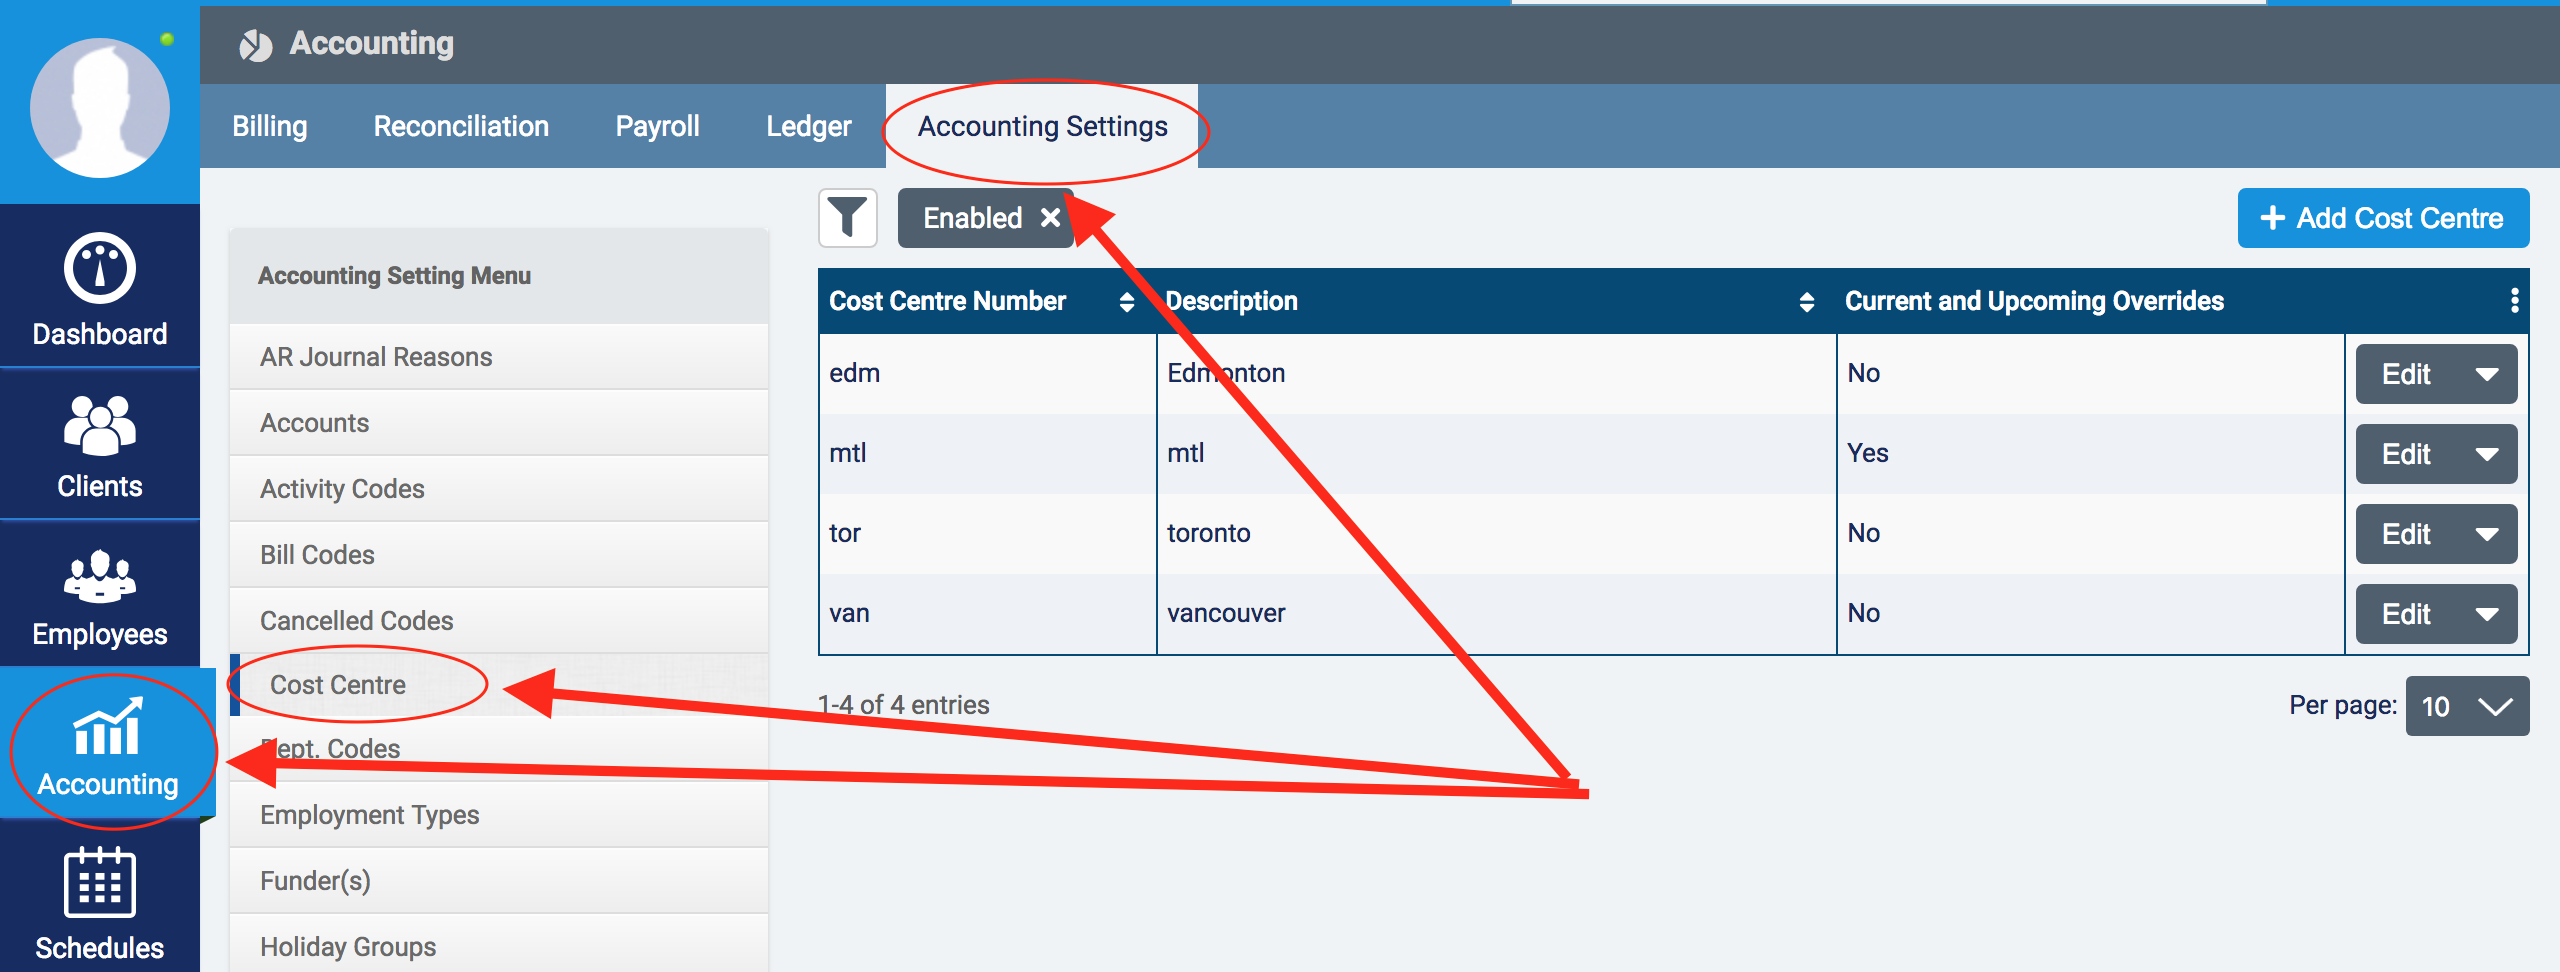Open the Dashboard gauge icon
This screenshot has width=2560, height=972.
(99, 269)
